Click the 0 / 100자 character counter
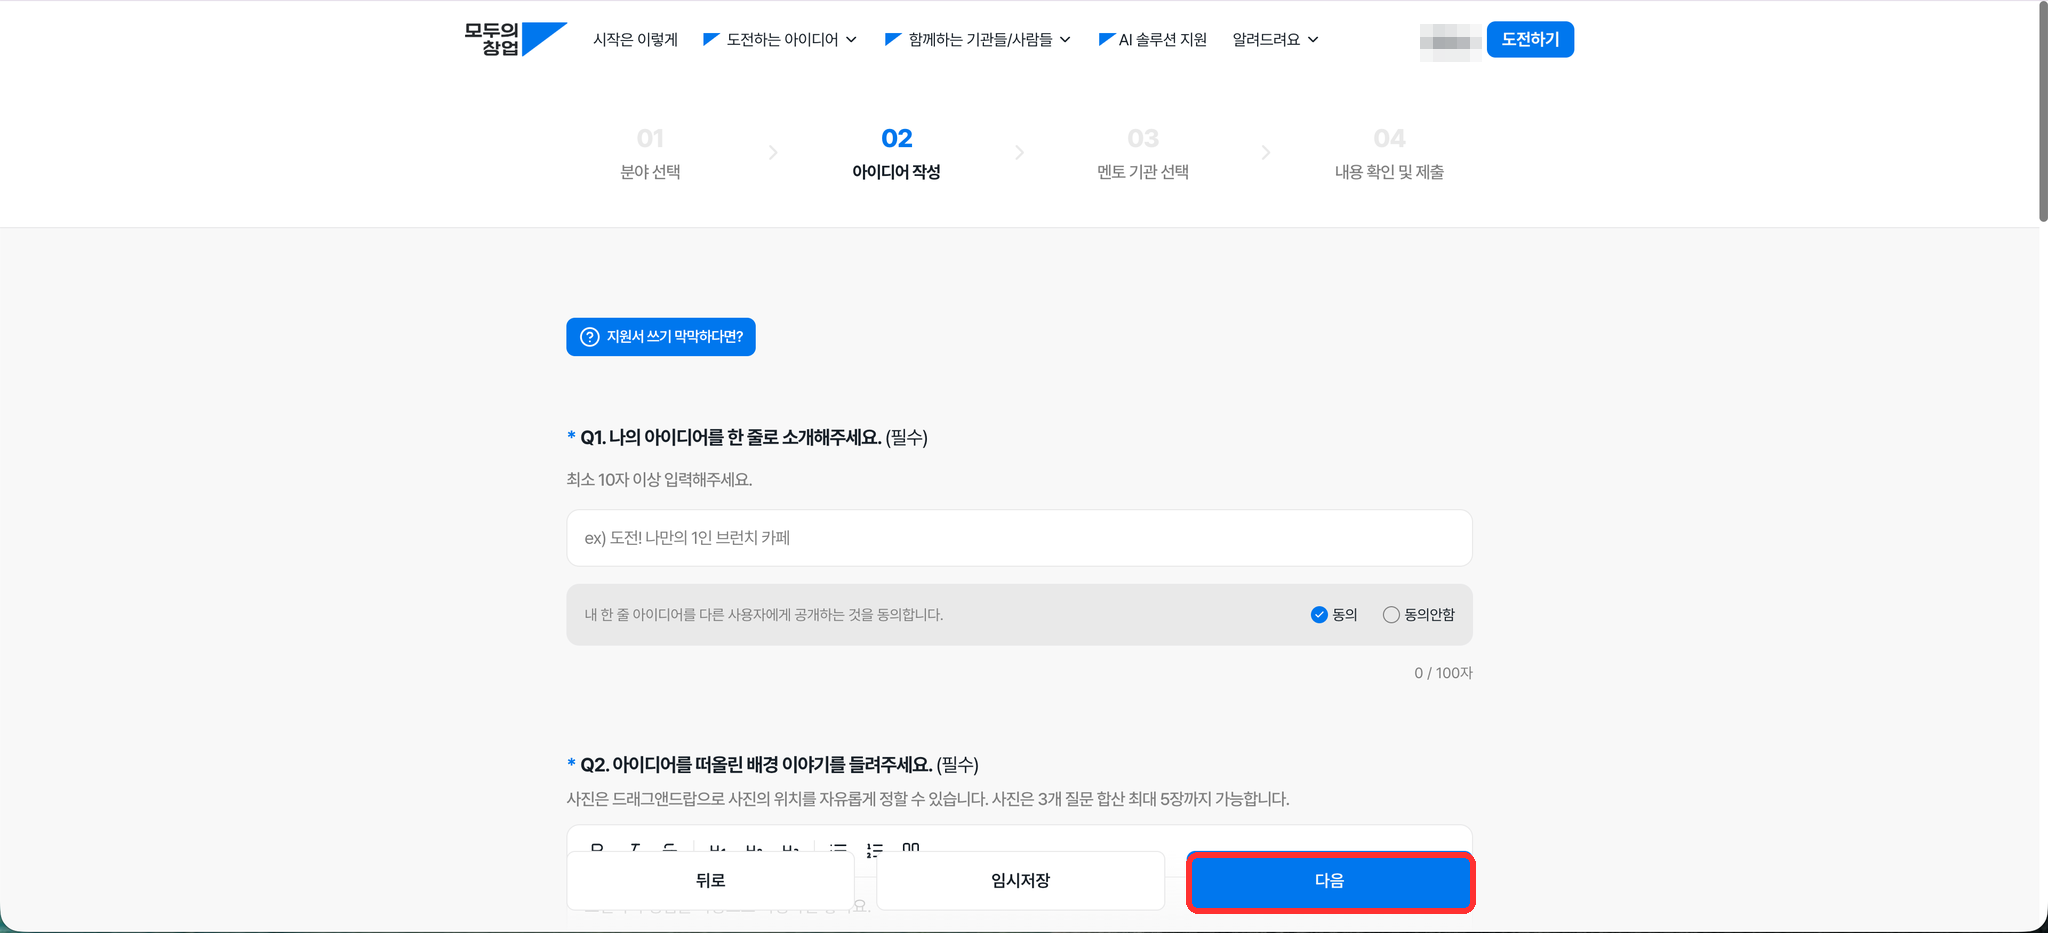Screen dimensions: 2048x933 (x=1443, y=673)
